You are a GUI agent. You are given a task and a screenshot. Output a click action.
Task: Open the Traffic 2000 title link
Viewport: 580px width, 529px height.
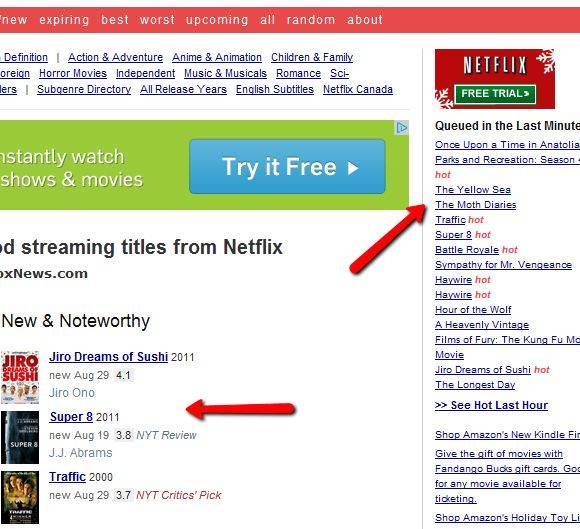pos(67,476)
